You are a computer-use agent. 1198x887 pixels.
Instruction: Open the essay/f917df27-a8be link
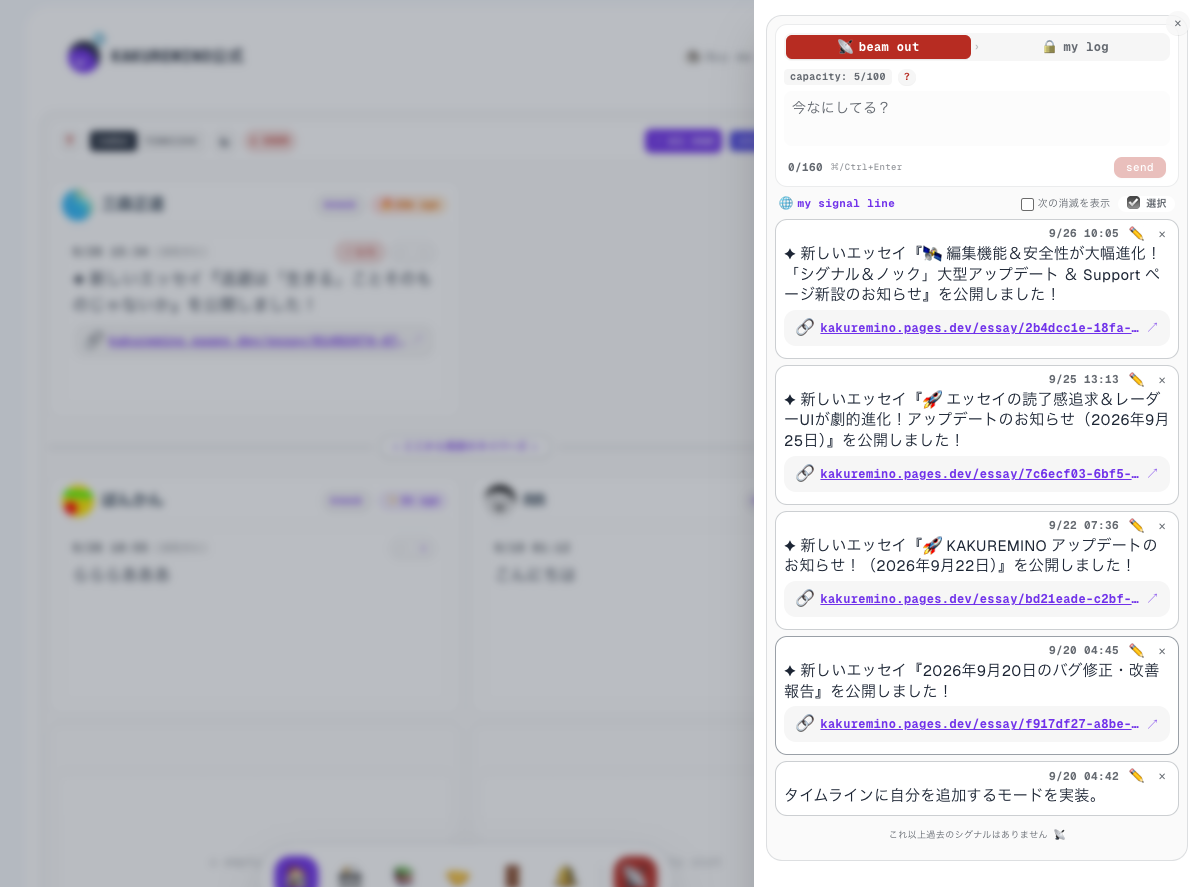tap(979, 724)
